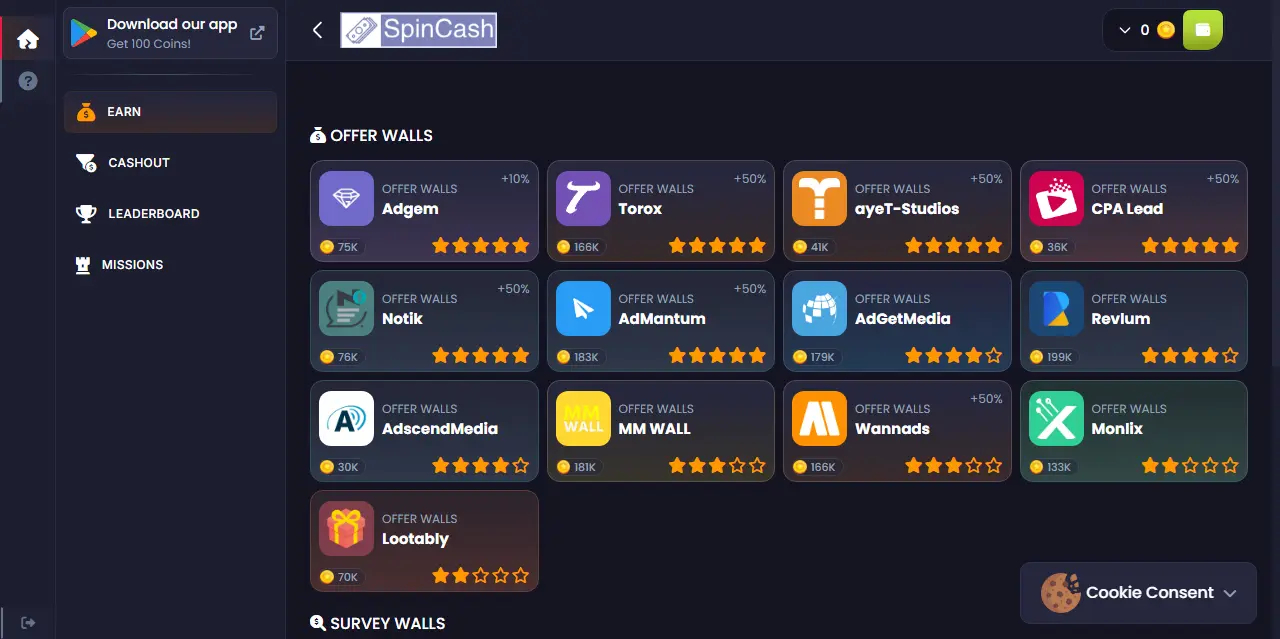This screenshot has width=1280, height=639.
Task: Expand the Cookie Consent chevron
Action: [x=1230, y=593]
